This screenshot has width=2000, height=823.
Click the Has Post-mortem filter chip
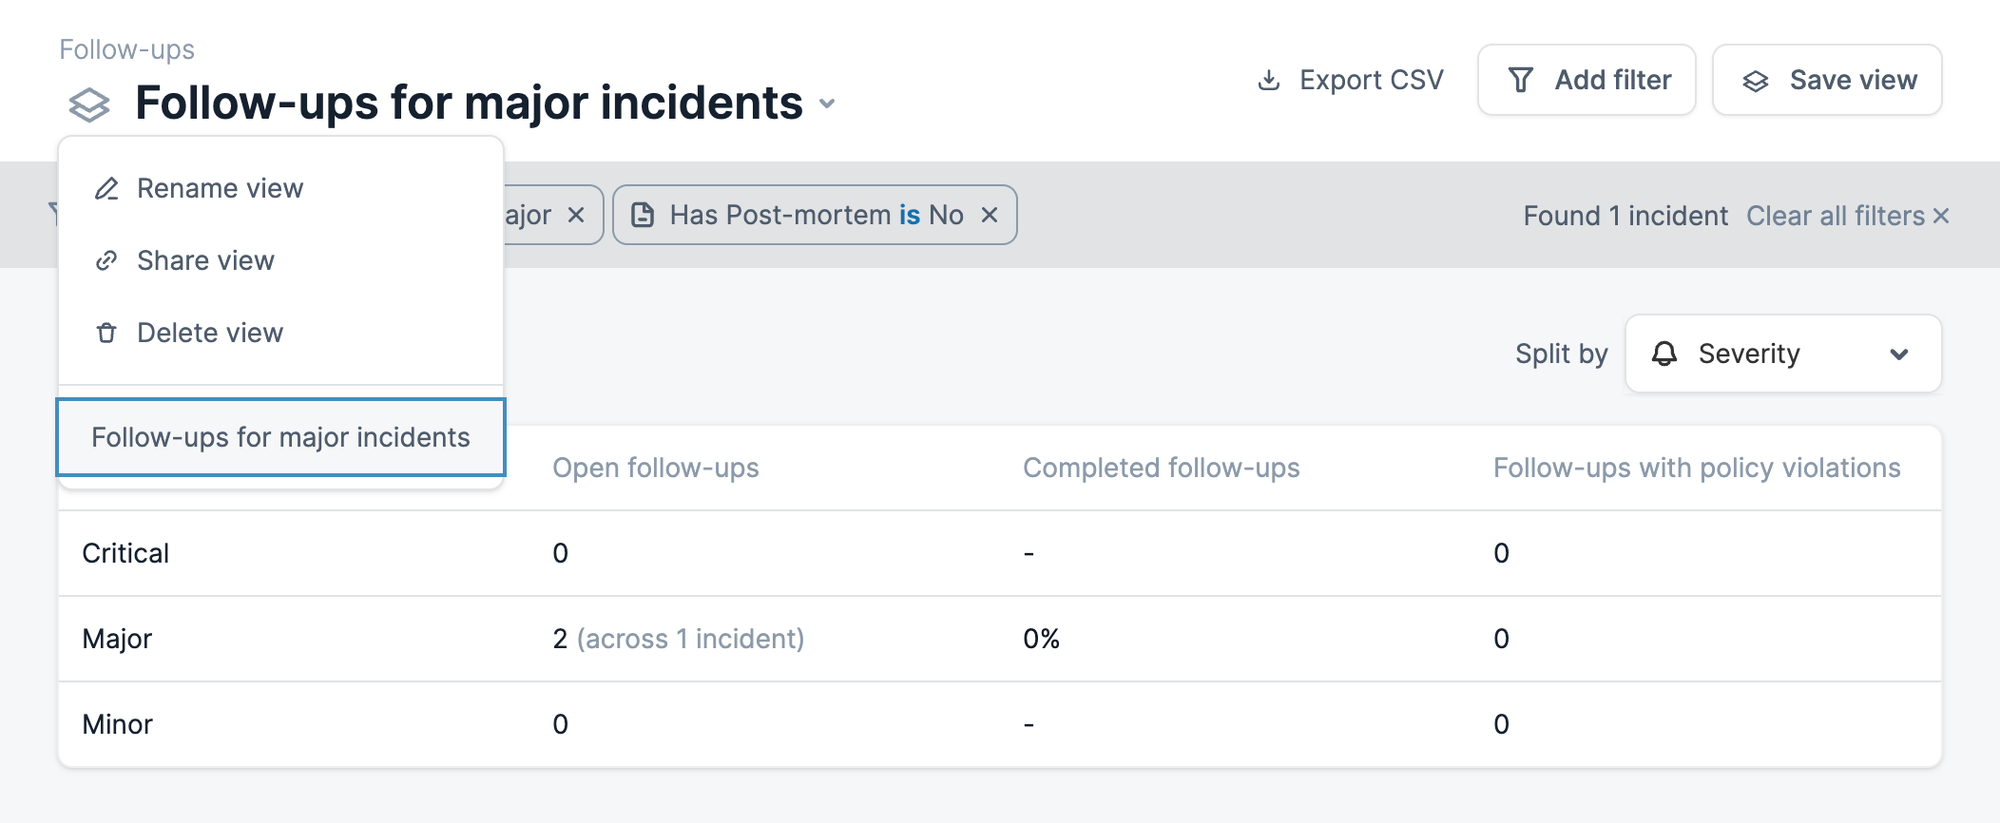tap(800, 215)
